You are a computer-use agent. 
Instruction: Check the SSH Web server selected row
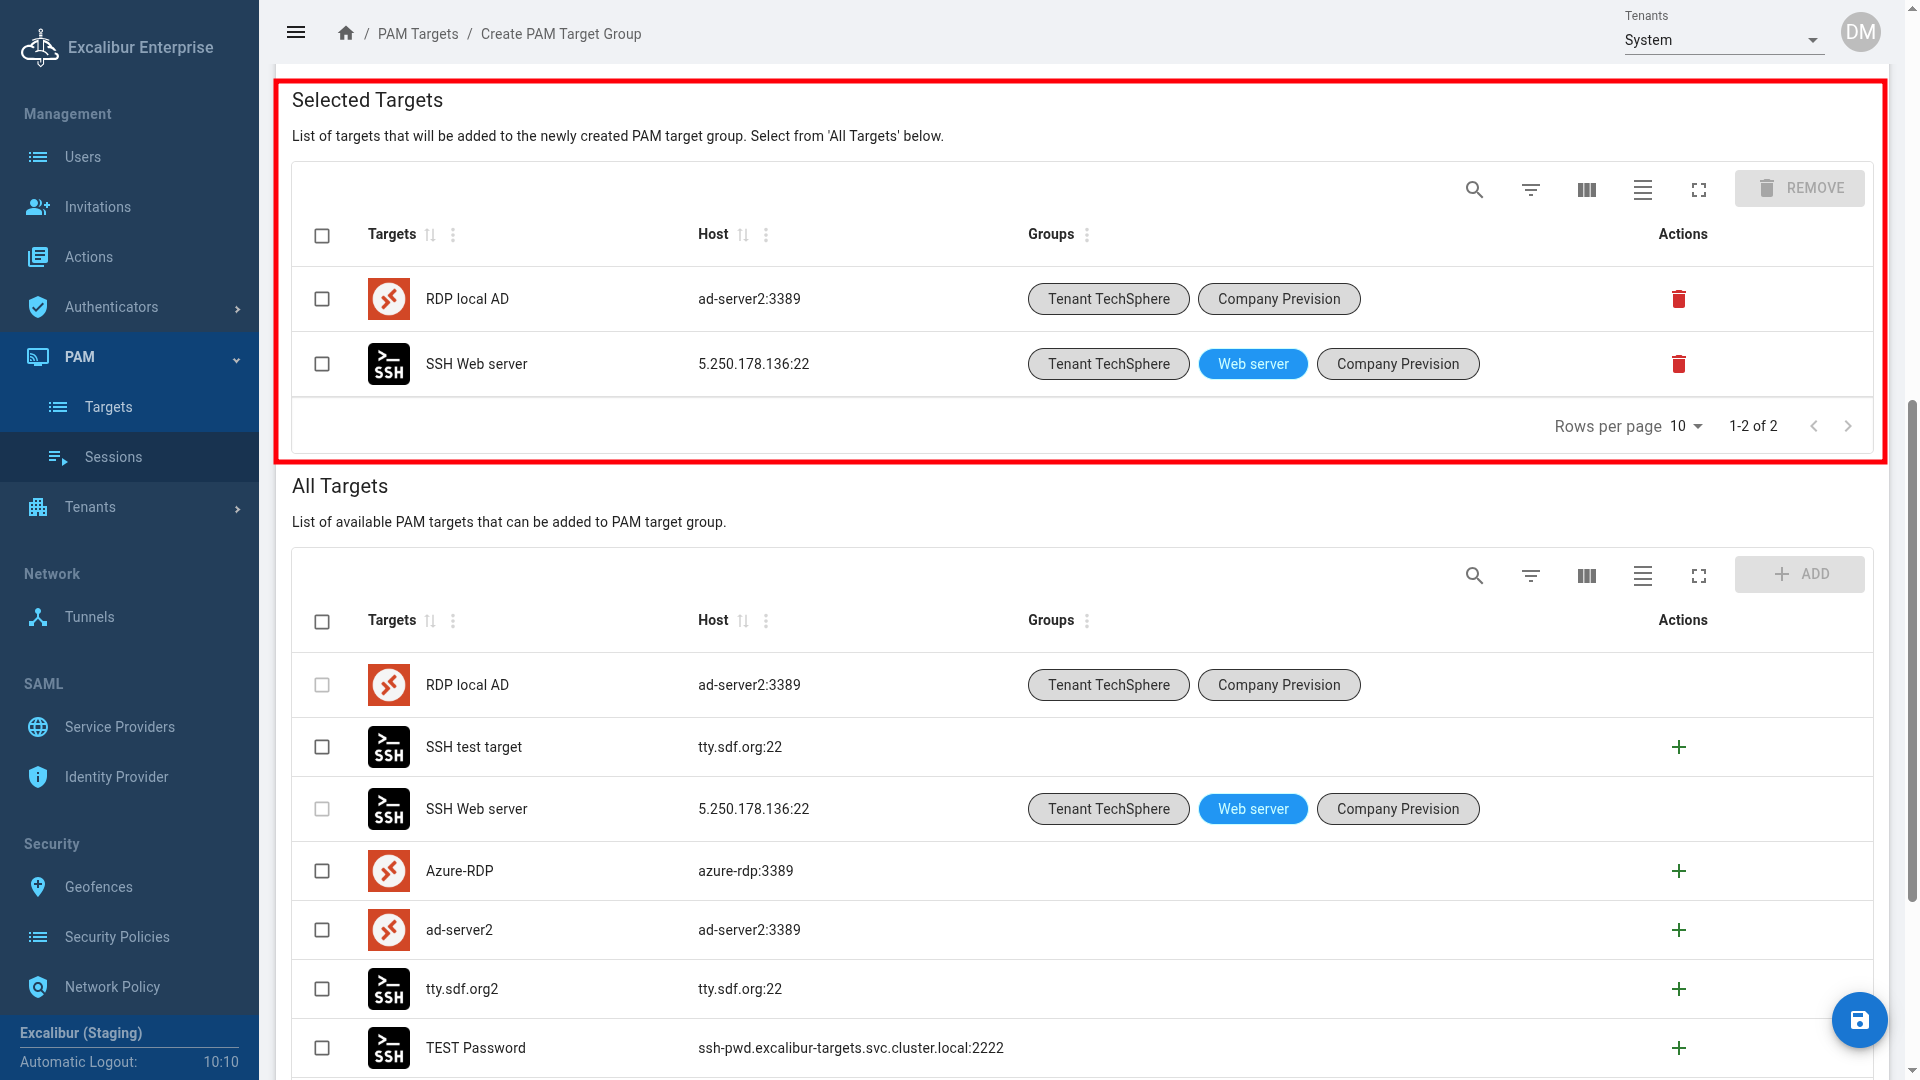[x=322, y=364]
